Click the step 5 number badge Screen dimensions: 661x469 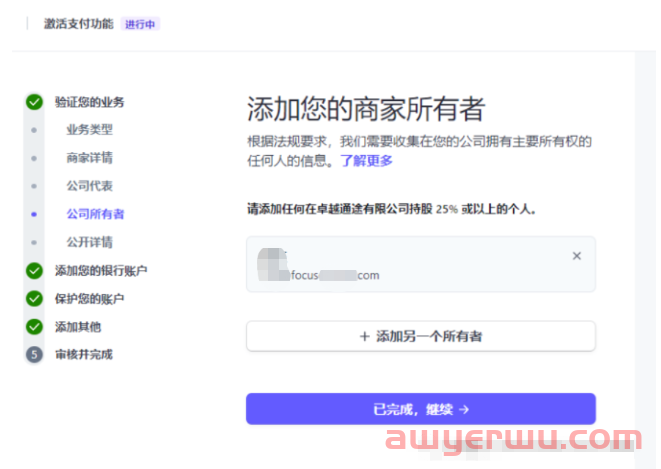tap(35, 355)
